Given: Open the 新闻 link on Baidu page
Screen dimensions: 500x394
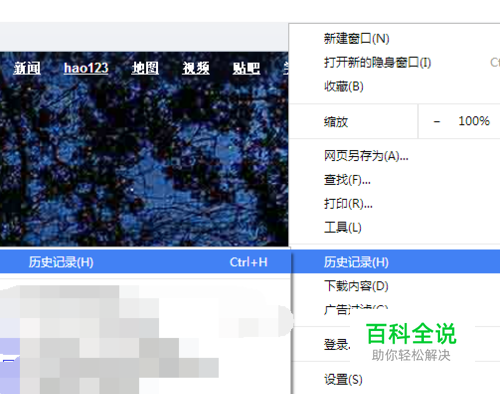Looking at the screenshot, I should point(27,68).
